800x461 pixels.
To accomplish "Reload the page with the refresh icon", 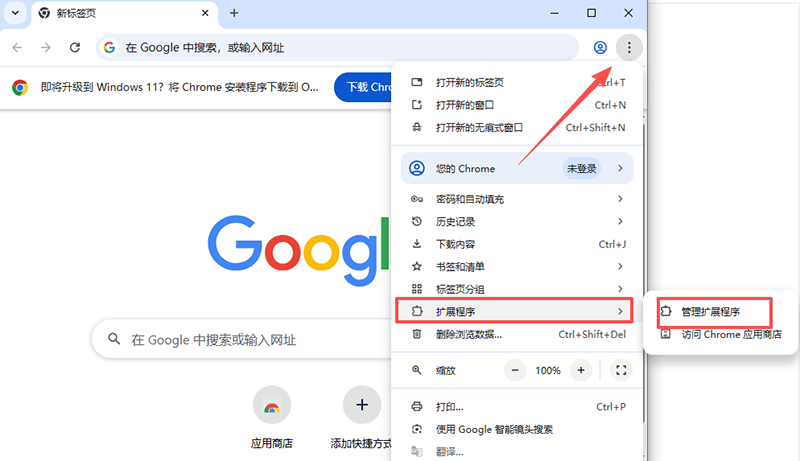I will pyautogui.click(x=75, y=47).
